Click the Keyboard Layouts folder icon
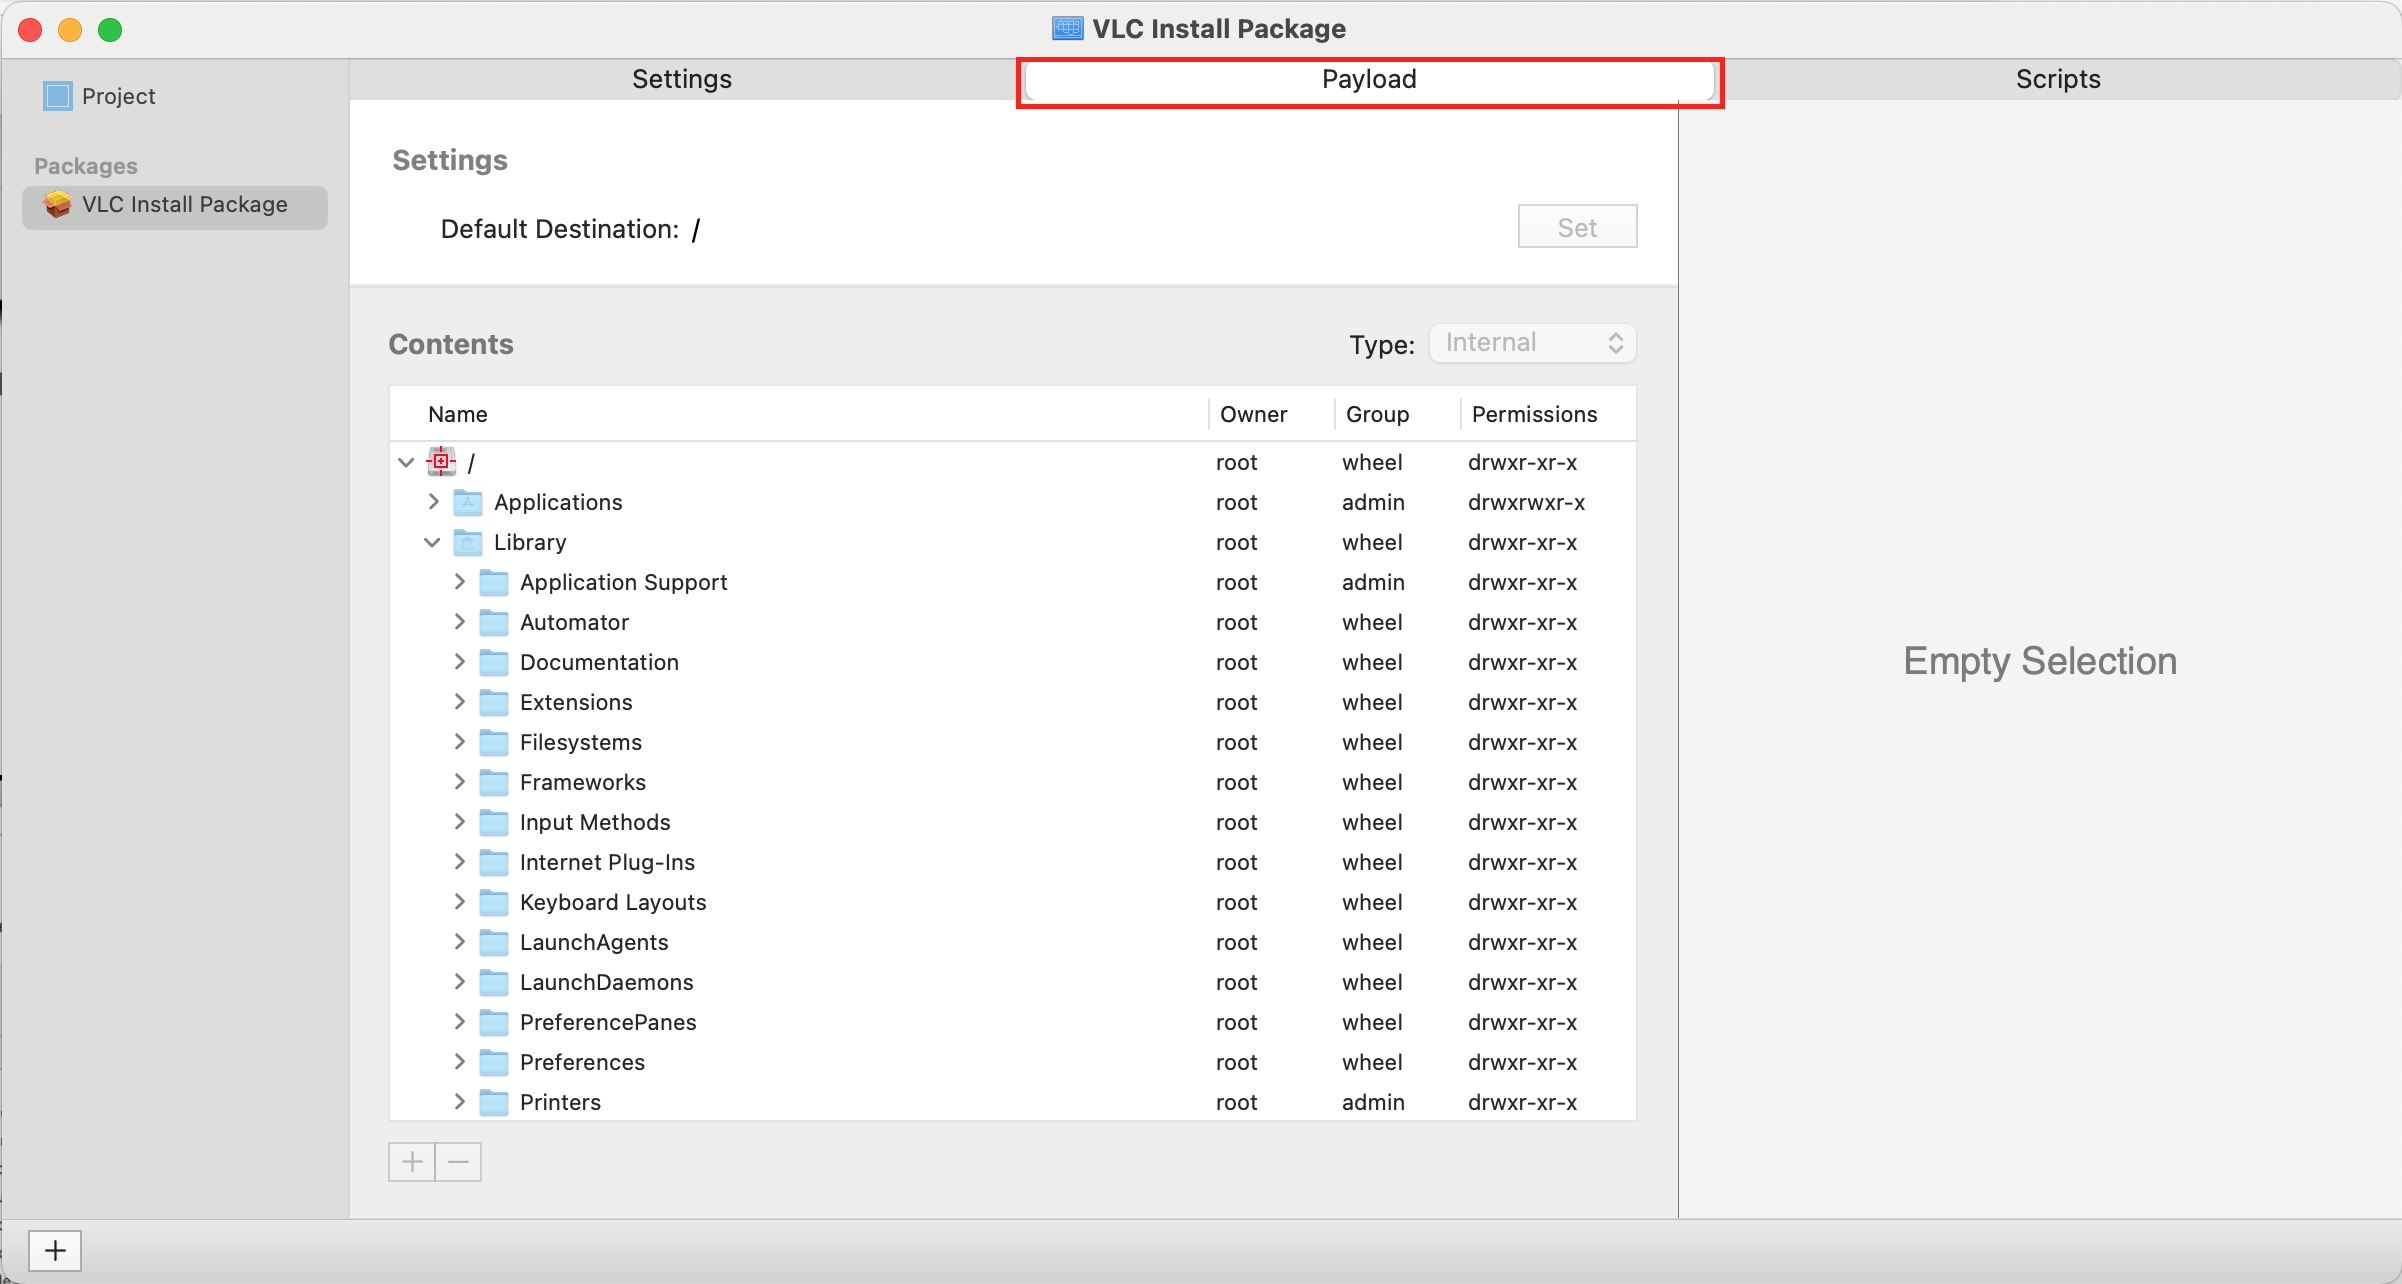The width and height of the screenshot is (2402, 1284). [494, 902]
